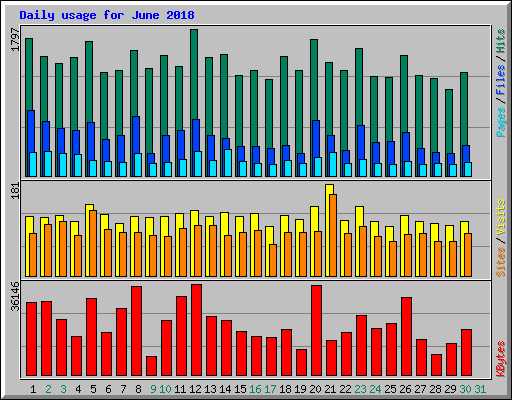Click day label 7 on the axis
512x400 pixels.
[x=123, y=389]
